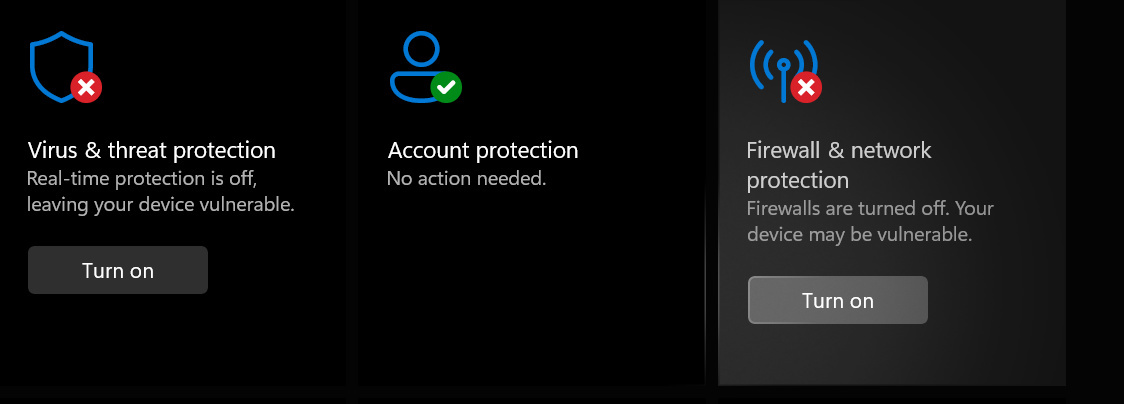
Task: Click the red error badge on firewall icon
Action: coord(806,88)
